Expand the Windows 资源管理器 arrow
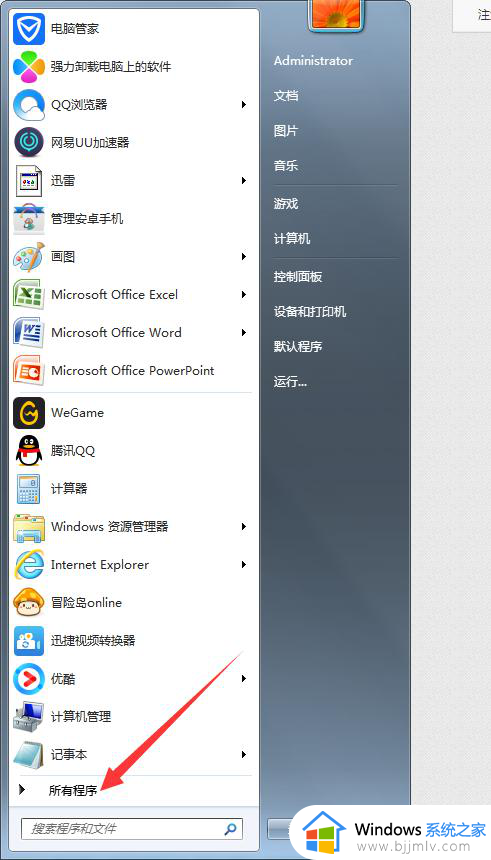491x860 pixels. 244,527
